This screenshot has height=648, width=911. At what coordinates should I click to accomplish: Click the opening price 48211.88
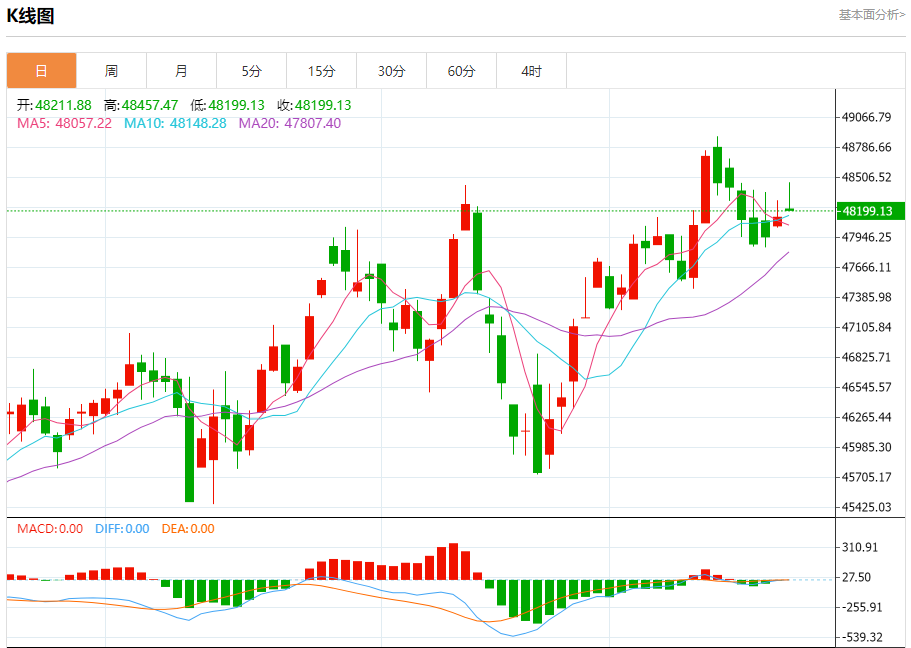pyautogui.click(x=63, y=105)
